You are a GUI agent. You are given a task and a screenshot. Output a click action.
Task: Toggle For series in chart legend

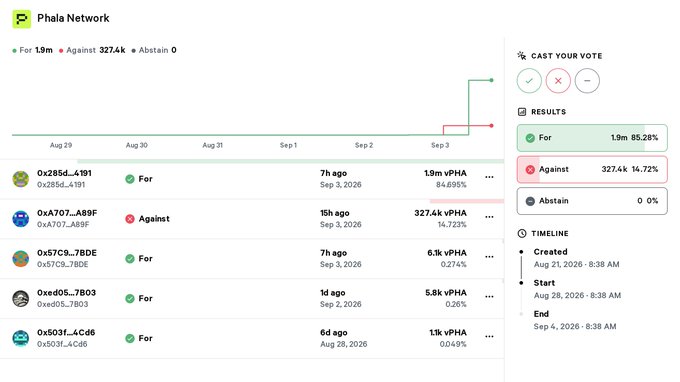(33, 50)
